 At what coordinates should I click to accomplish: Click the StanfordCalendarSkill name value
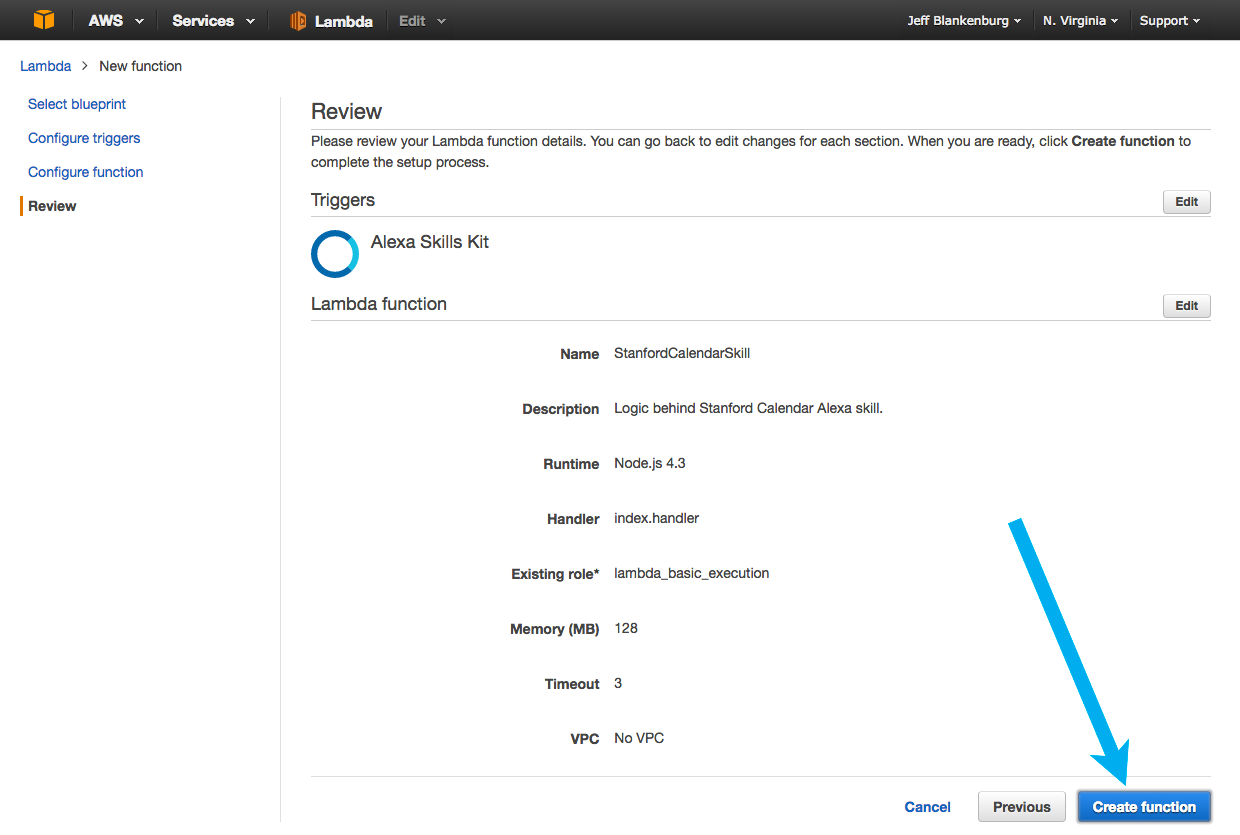(x=682, y=354)
